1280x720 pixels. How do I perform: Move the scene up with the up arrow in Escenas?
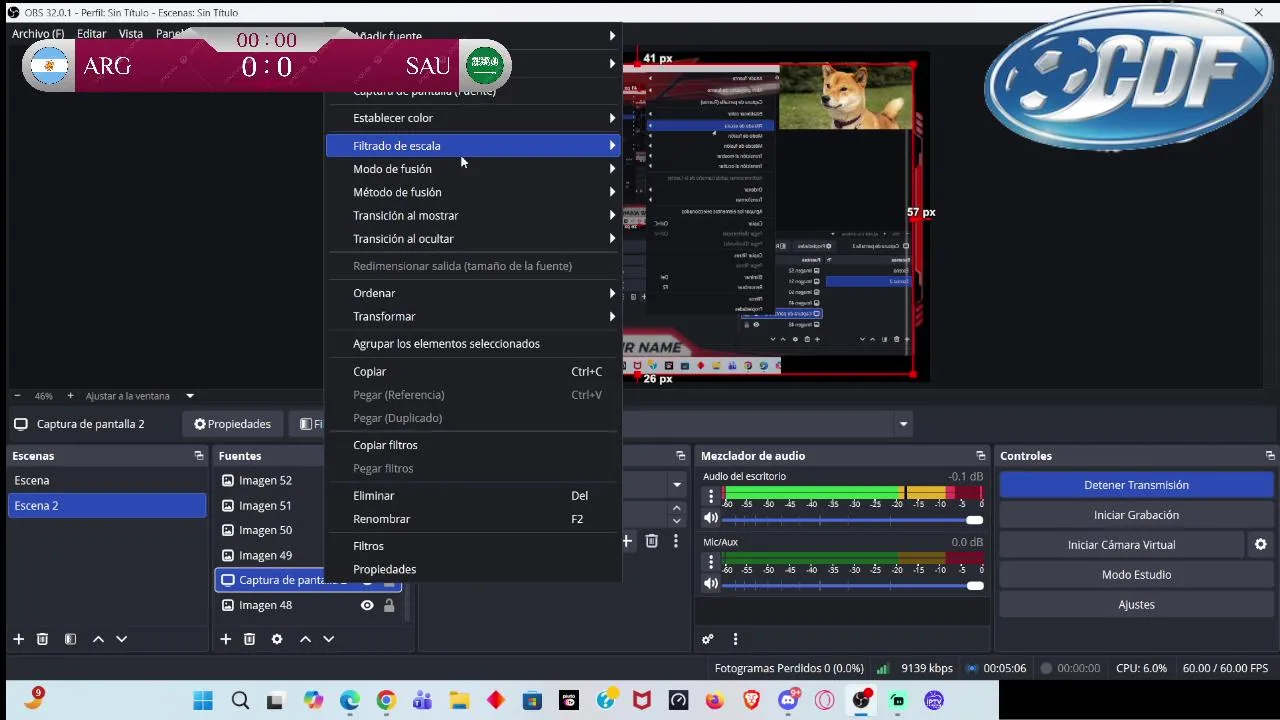click(98, 639)
